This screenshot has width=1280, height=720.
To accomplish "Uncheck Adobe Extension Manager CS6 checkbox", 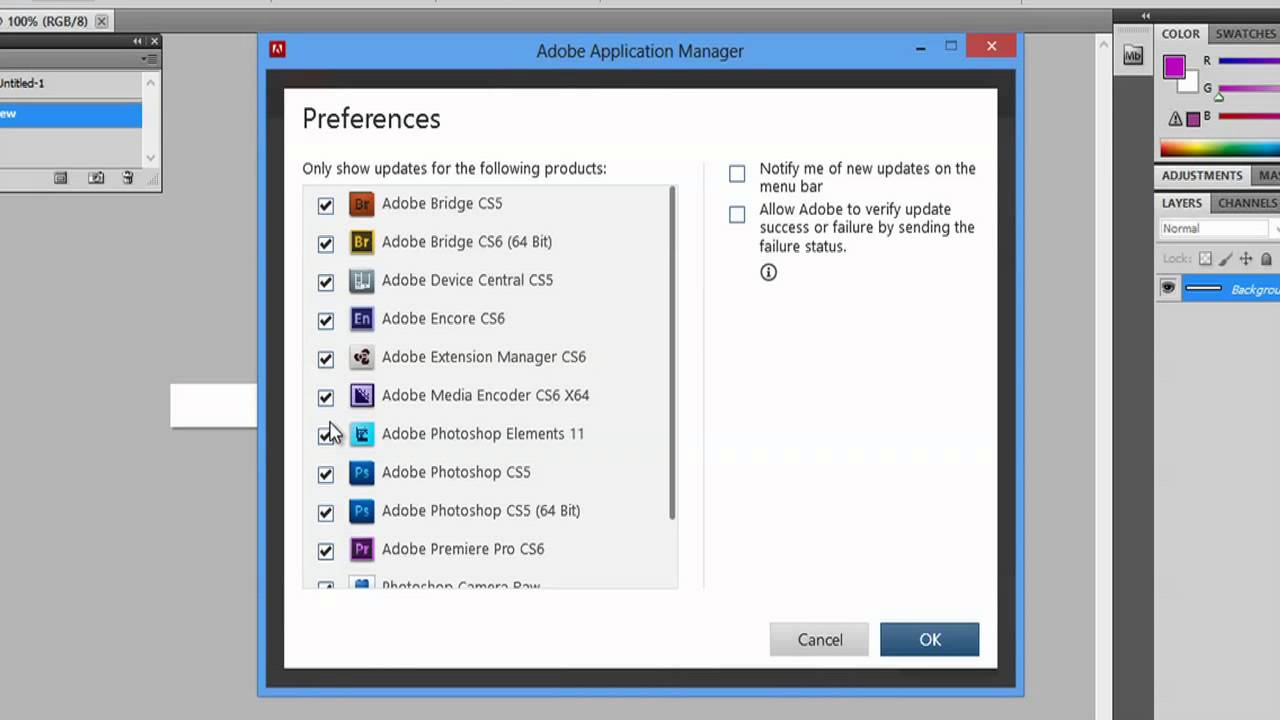I will (326, 358).
